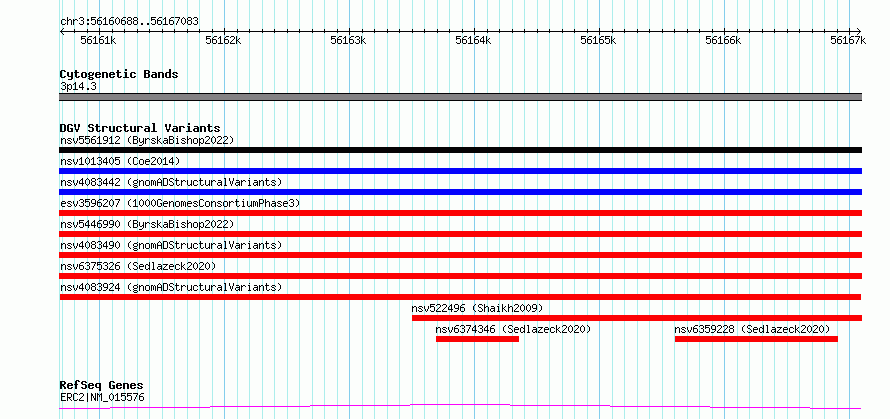
Task: Open nsv6374346 (Sedlazeck2020) label
Action: click(513, 329)
